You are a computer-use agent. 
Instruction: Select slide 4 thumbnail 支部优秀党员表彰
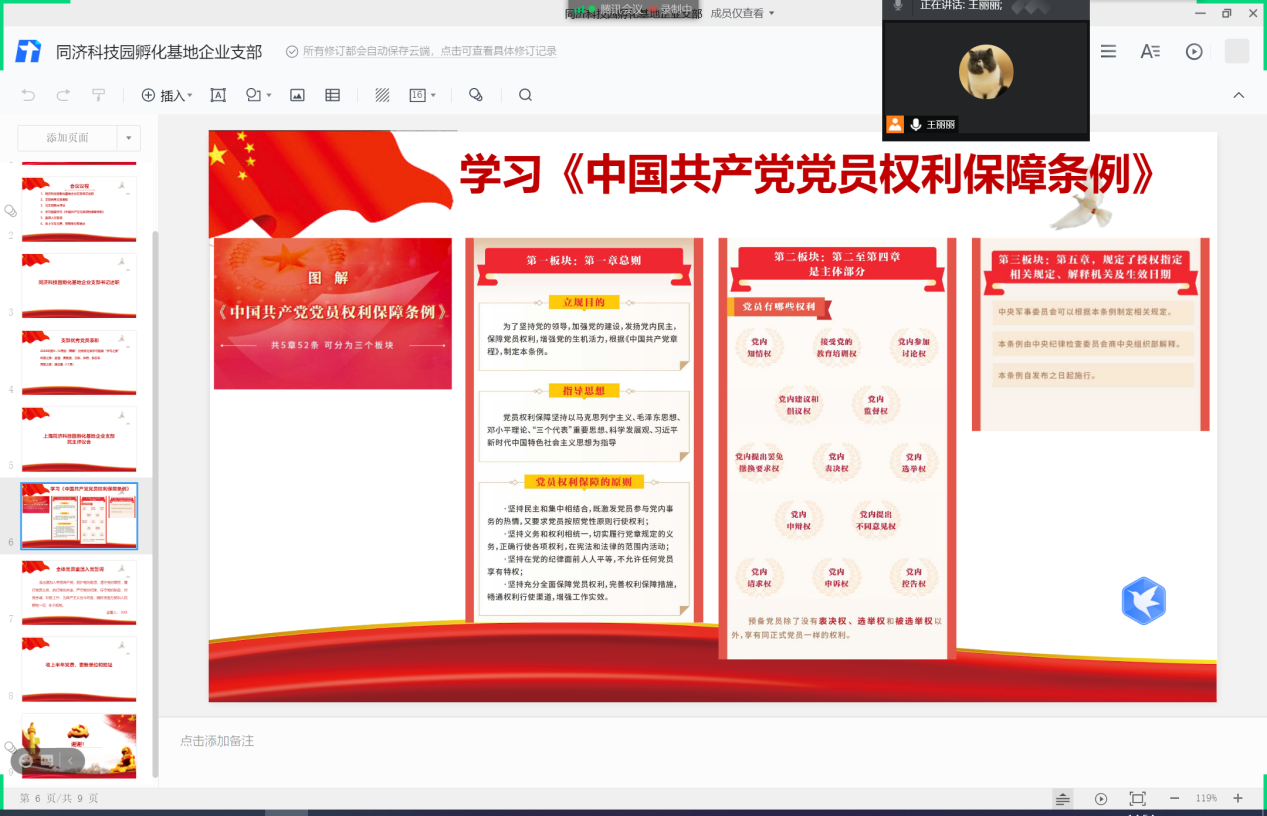point(79,363)
